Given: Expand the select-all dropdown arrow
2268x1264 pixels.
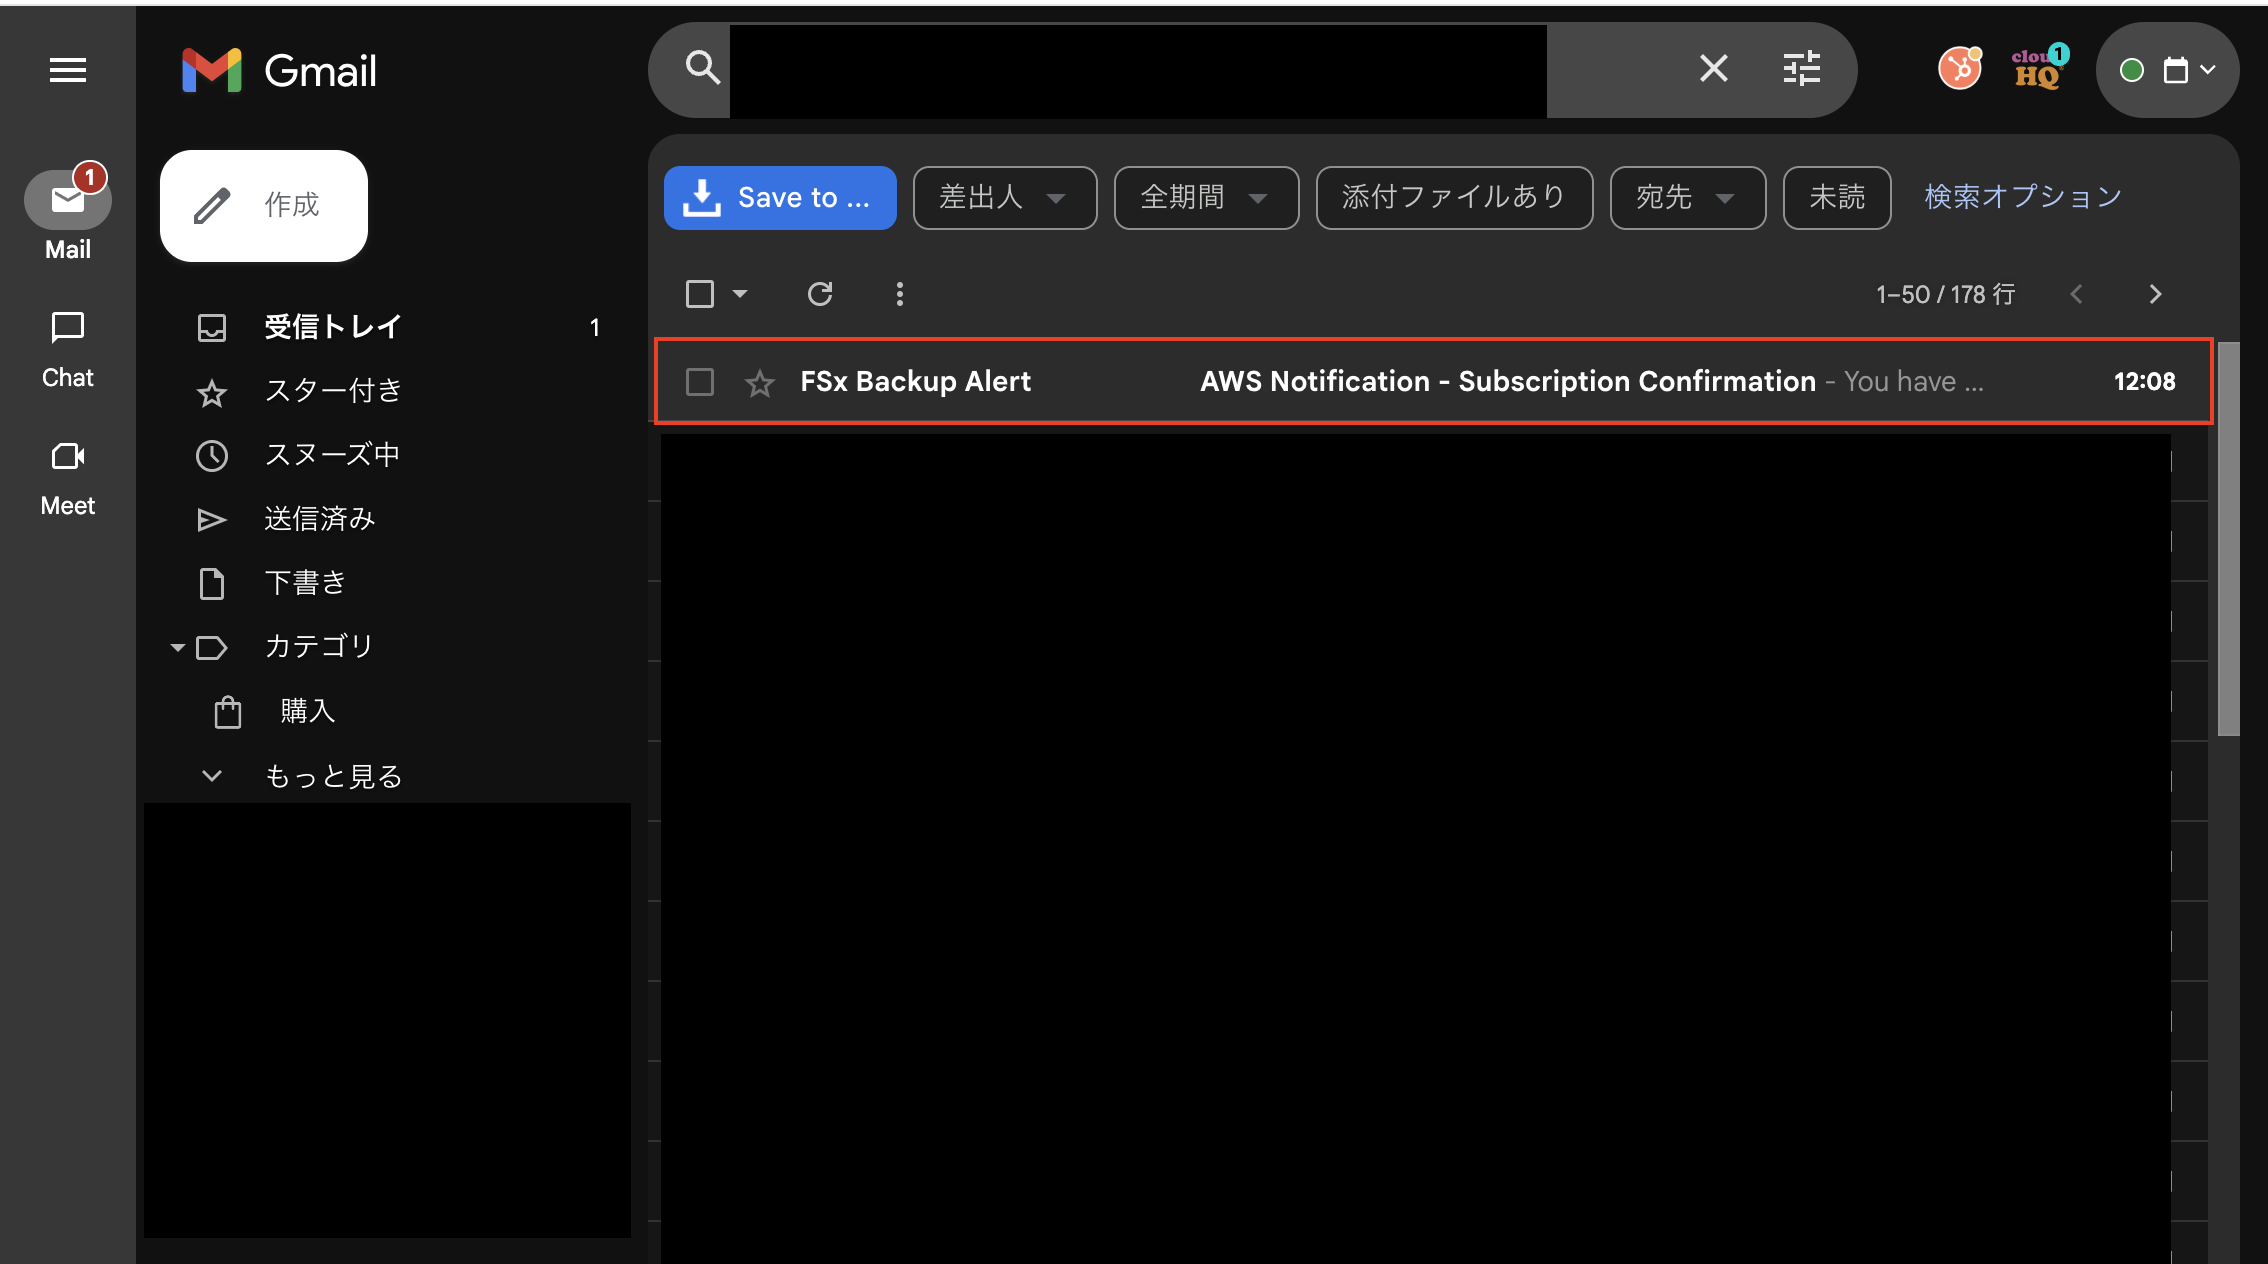Looking at the screenshot, I should coord(740,293).
